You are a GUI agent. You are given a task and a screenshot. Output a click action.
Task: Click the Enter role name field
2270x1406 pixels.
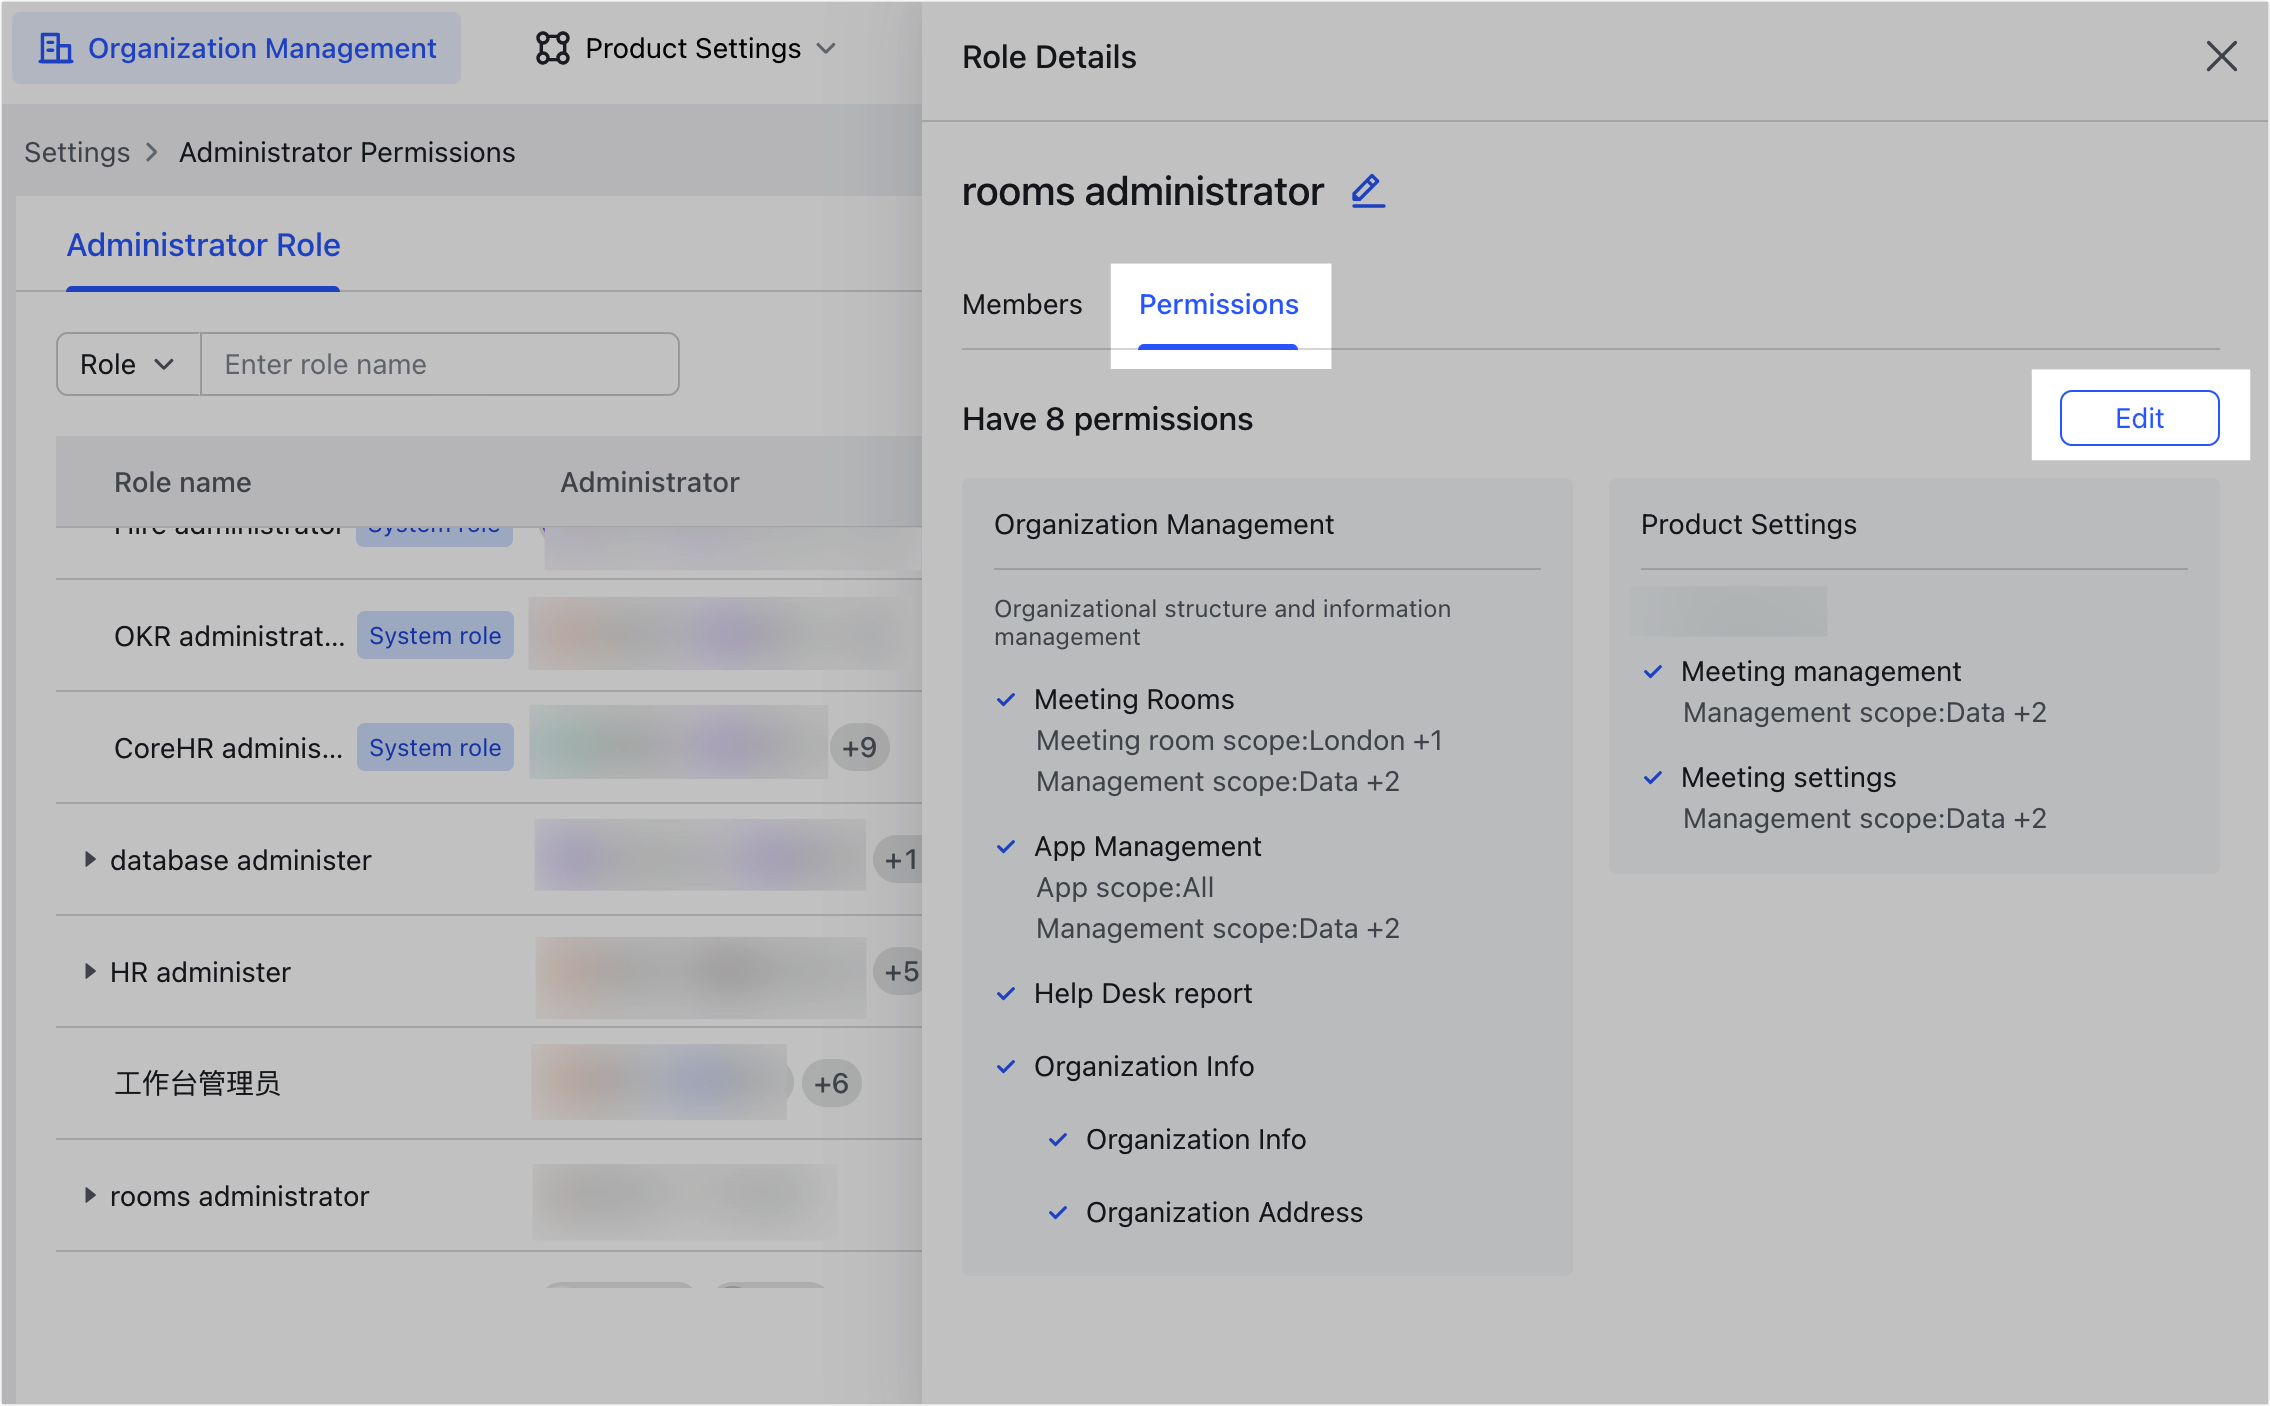[440, 363]
